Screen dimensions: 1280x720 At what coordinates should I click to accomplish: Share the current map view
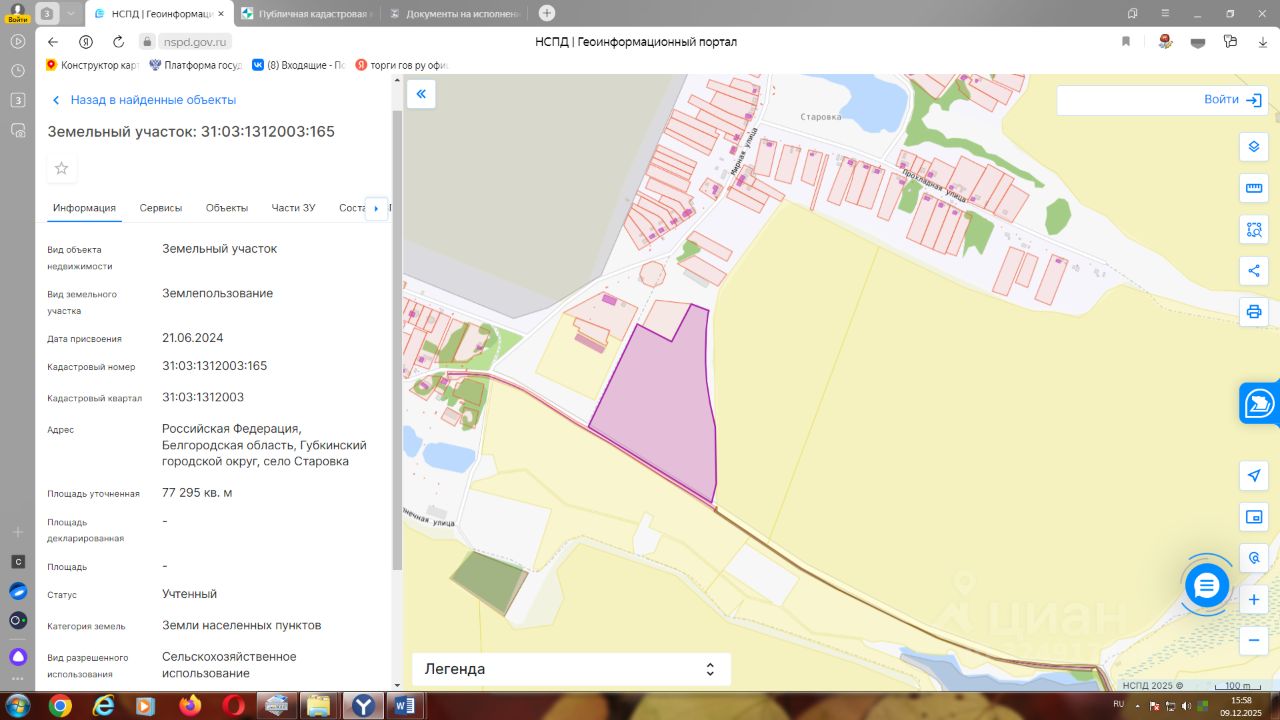(1254, 270)
